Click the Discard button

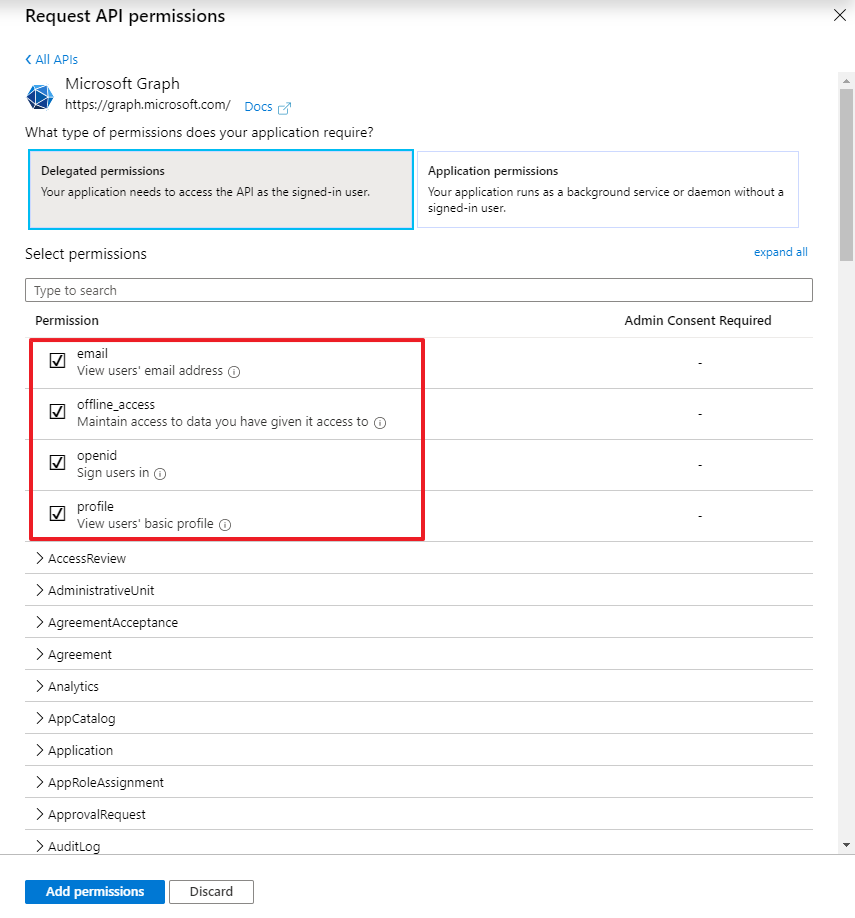(x=211, y=891)
